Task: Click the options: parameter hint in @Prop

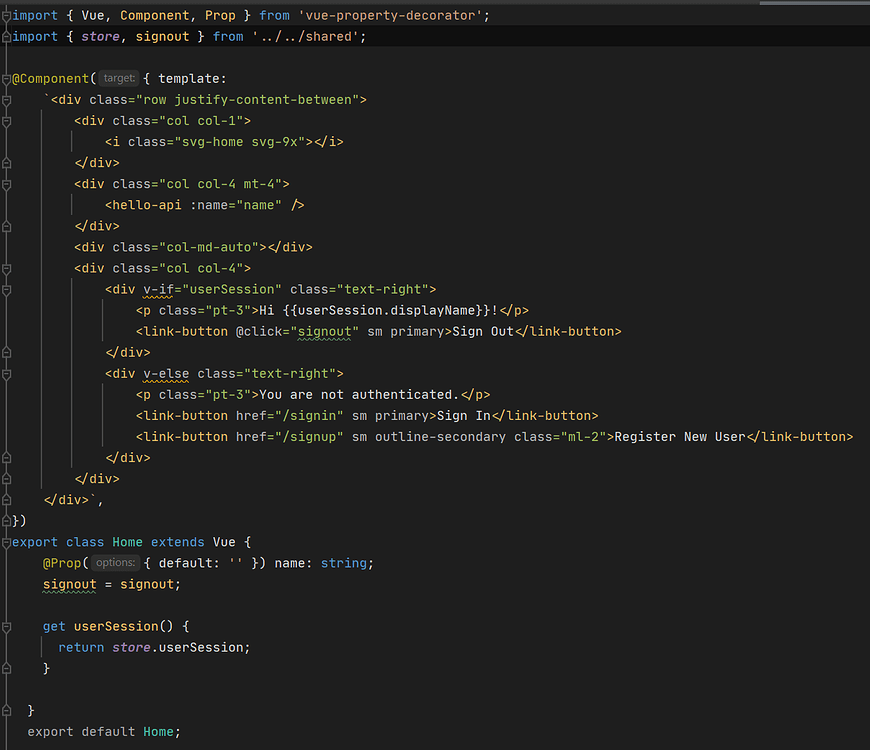Action: click(114, 562)
